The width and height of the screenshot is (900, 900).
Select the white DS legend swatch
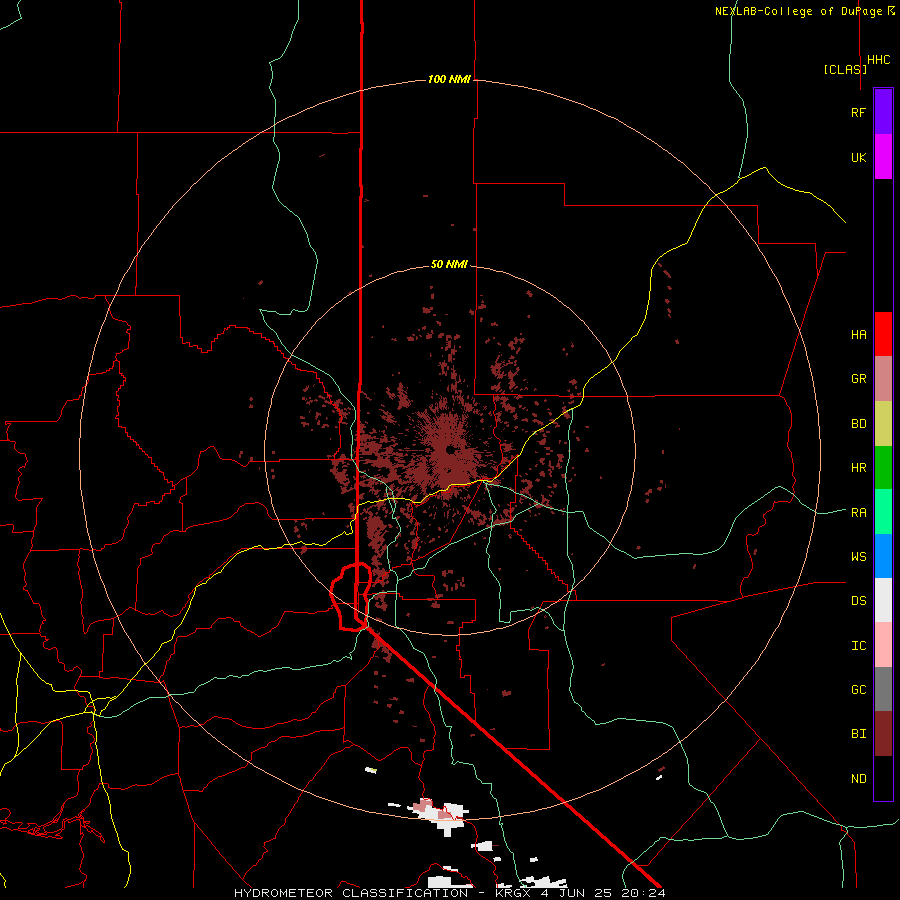click(883, 600)
